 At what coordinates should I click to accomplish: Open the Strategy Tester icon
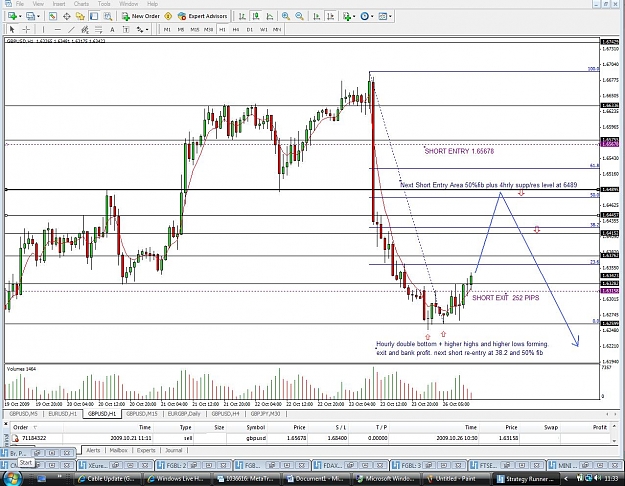point(108,16)
